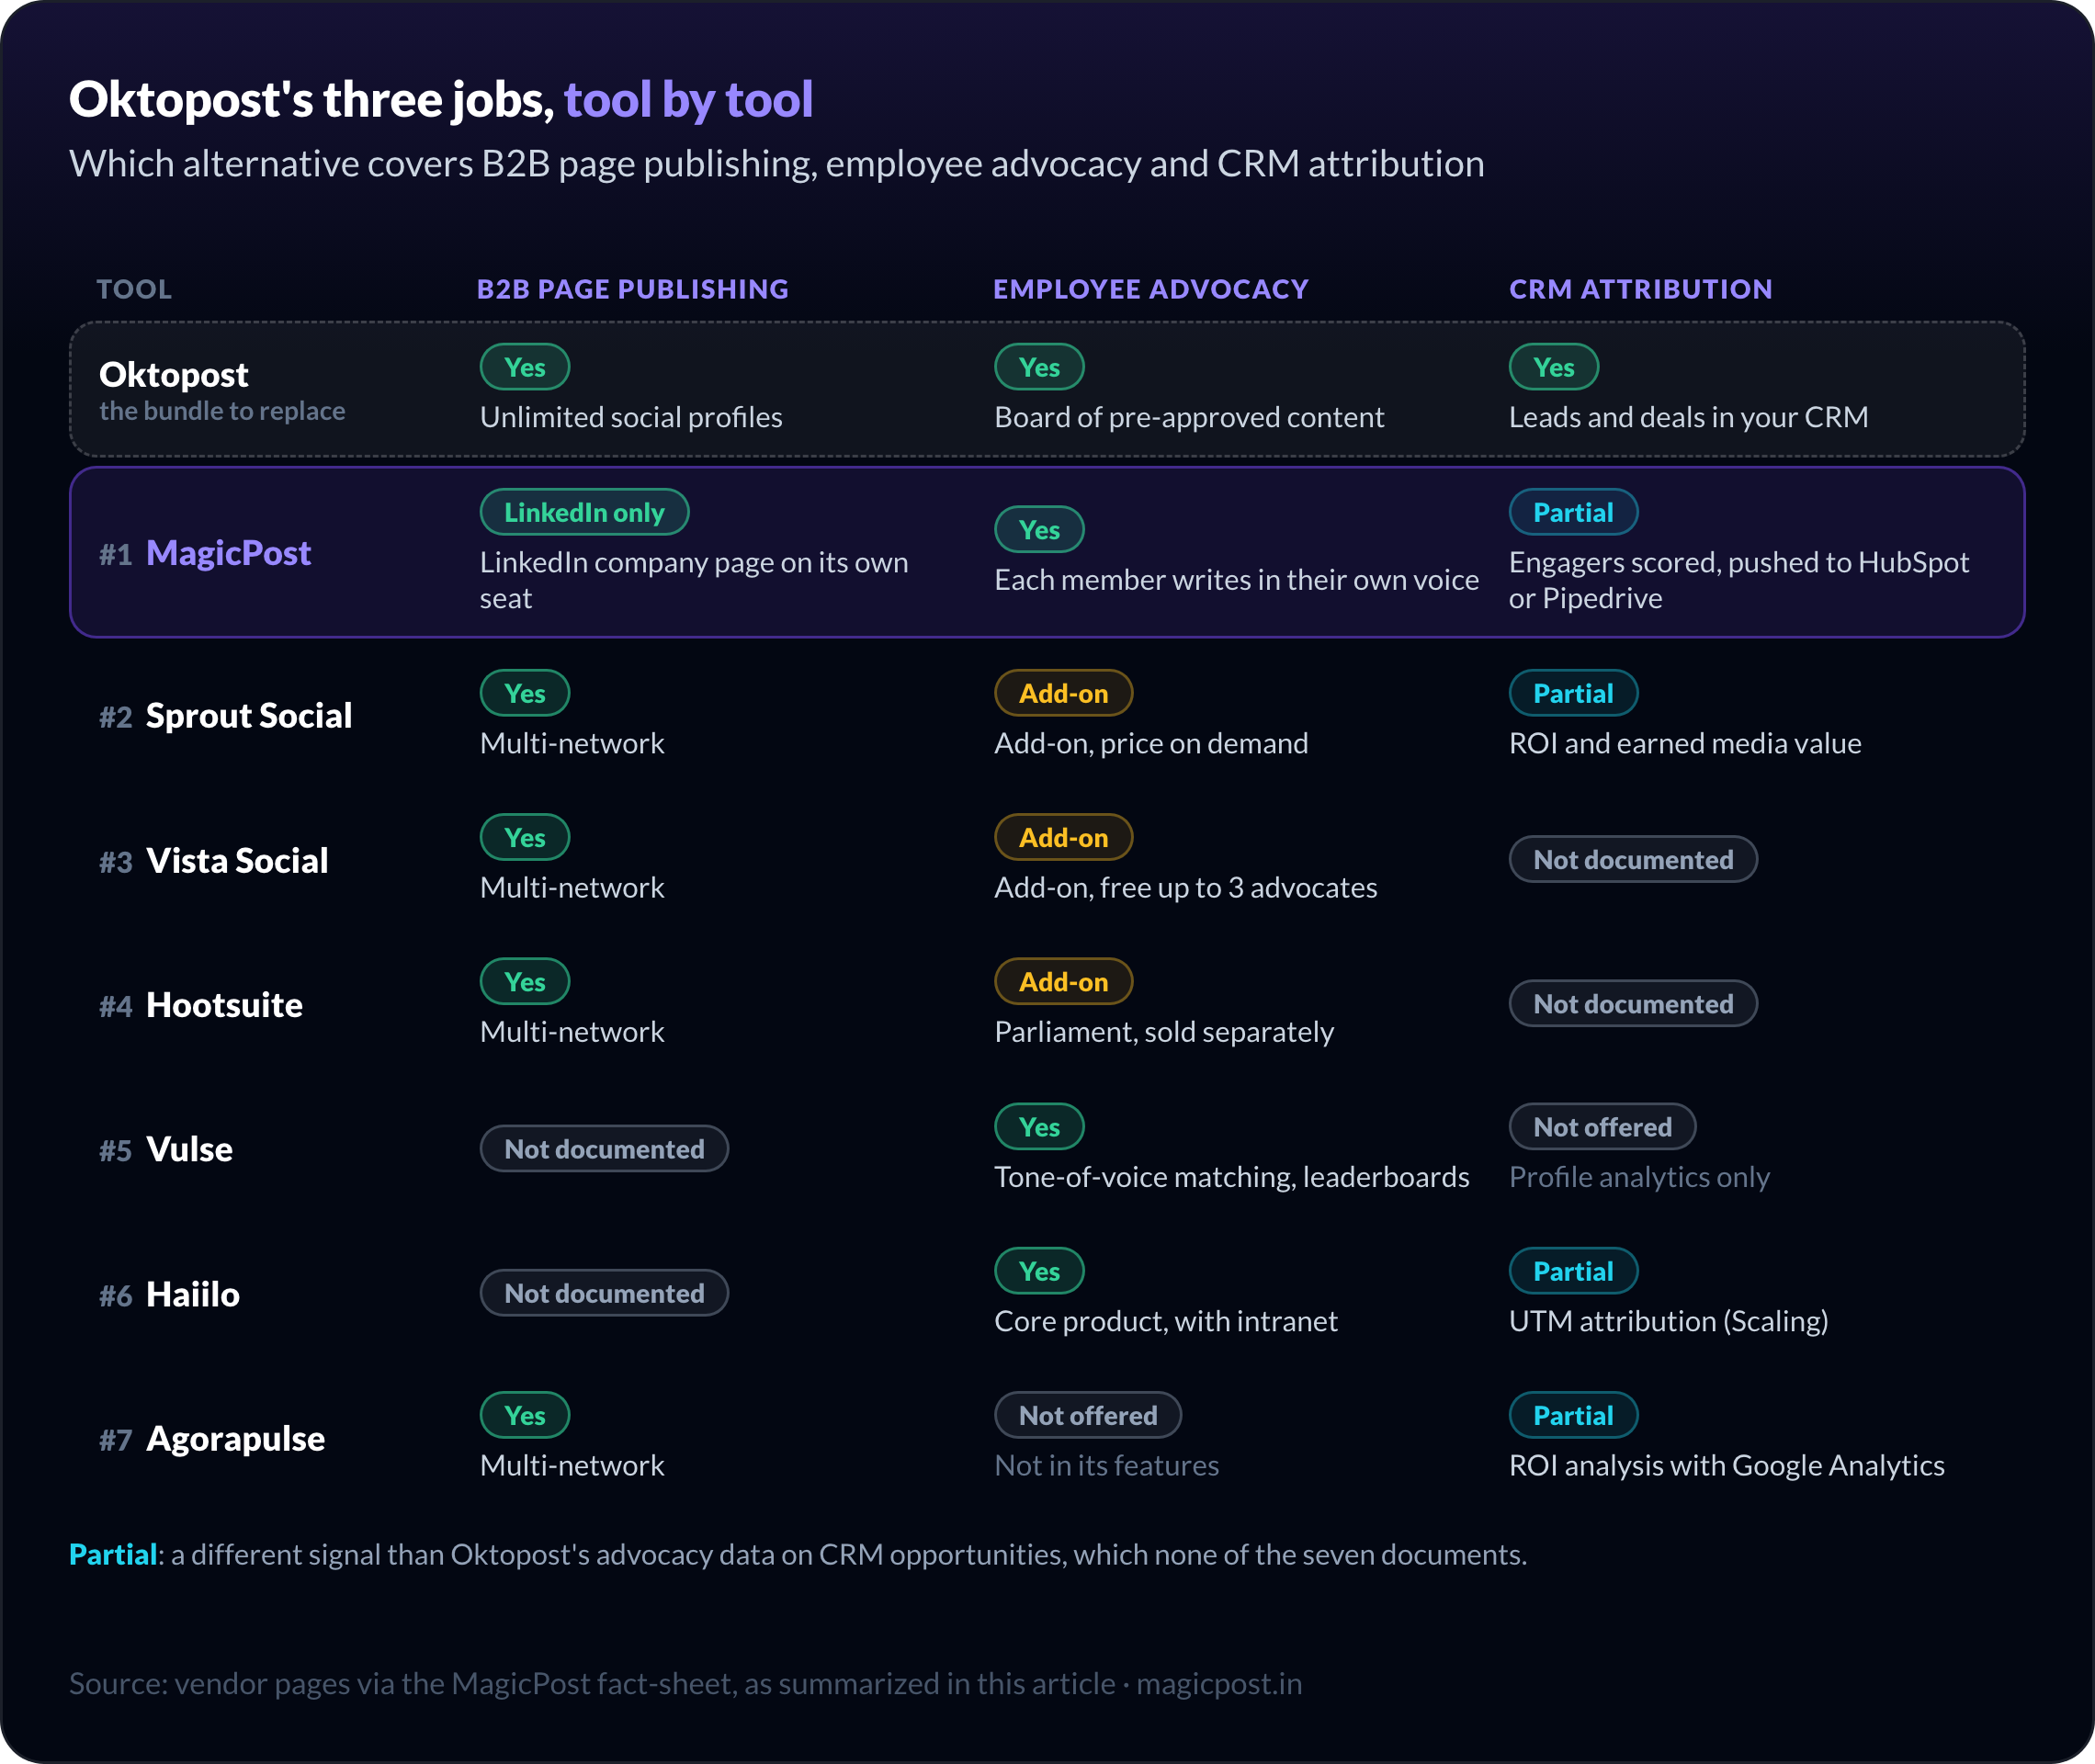Click the 'tool by tool' title text

pyautogui.click(x=688, y=99)
